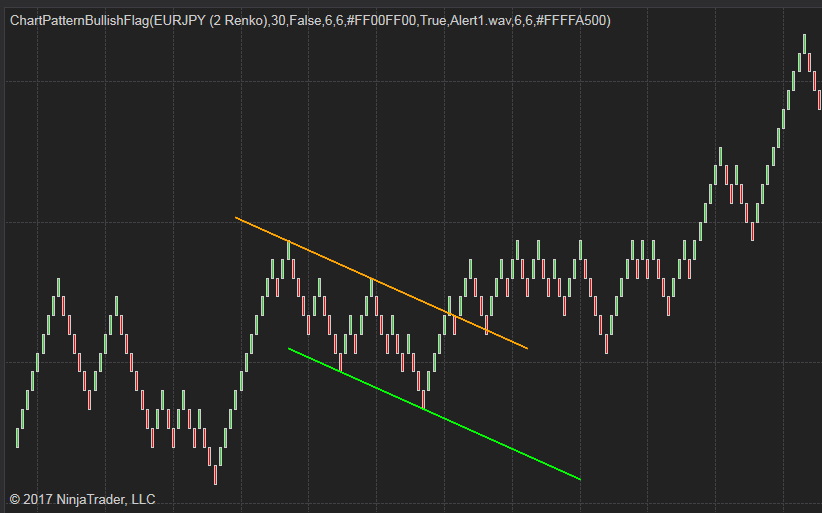Click the ChartPatternBullishFlag indicator label
Viewport: 822px width, 513px height.
310,21
